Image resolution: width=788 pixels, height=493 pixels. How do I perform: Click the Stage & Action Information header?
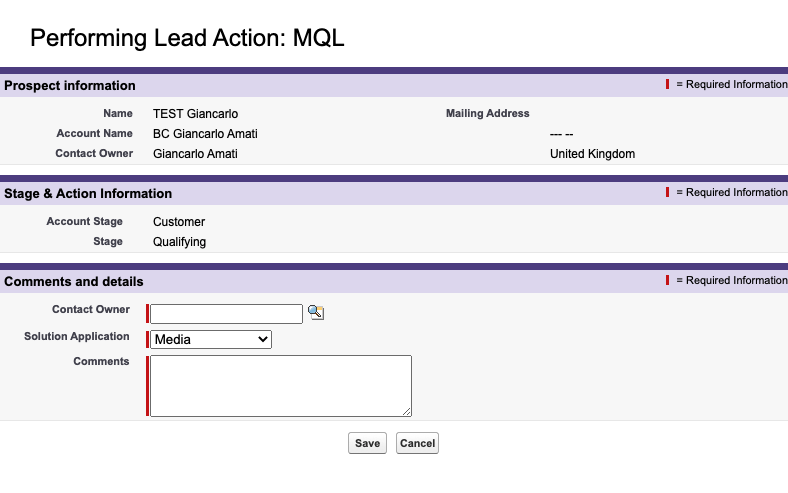pos(88,194)
